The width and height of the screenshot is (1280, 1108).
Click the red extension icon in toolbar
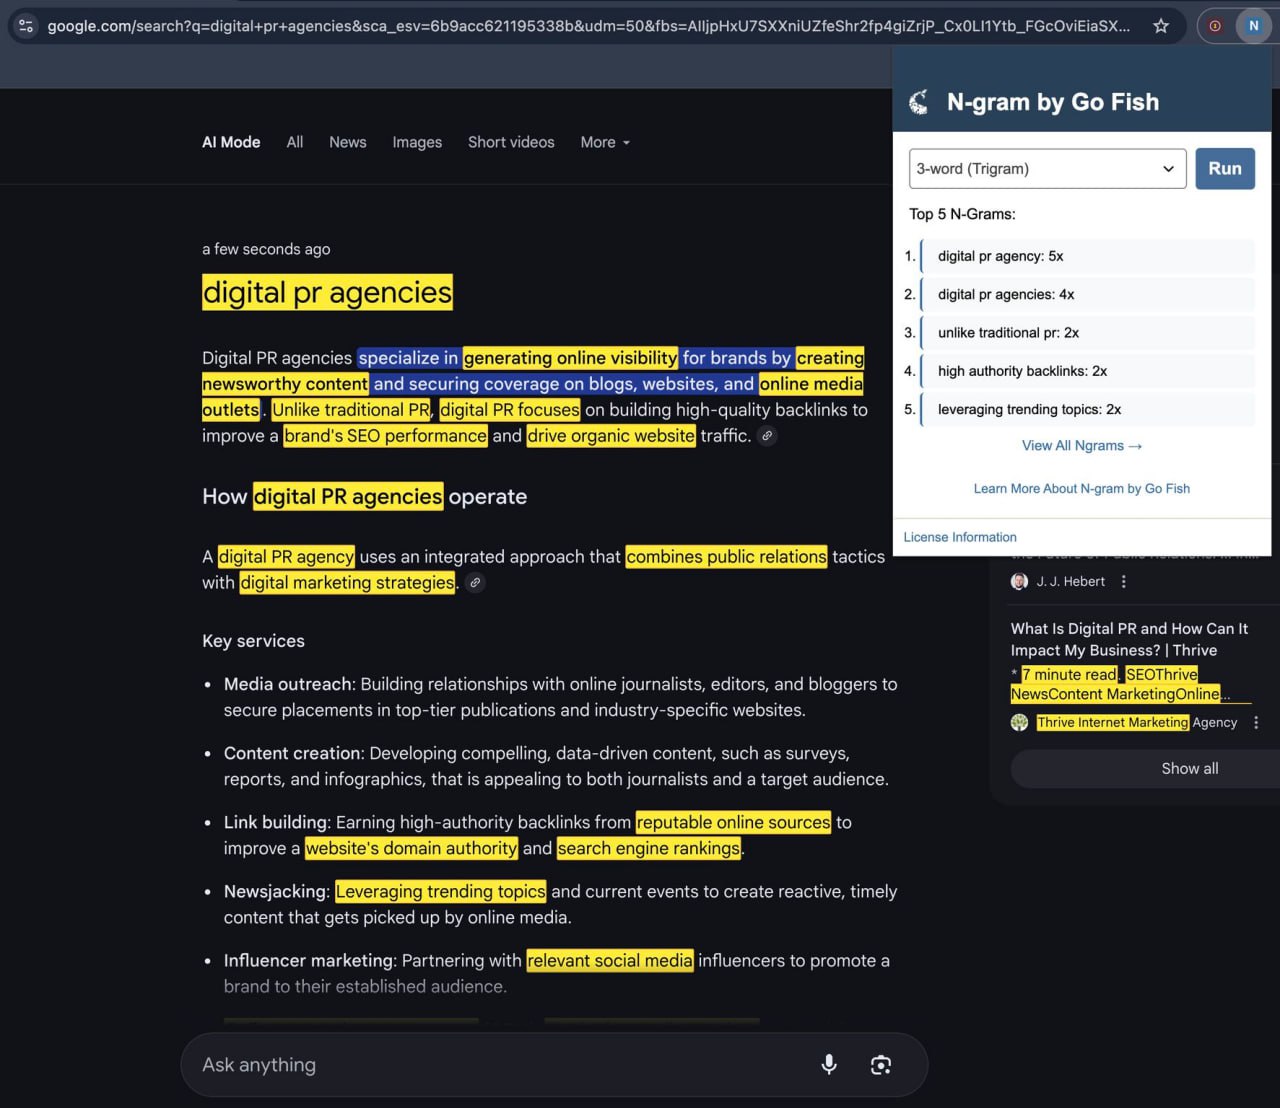[1215, 26]
